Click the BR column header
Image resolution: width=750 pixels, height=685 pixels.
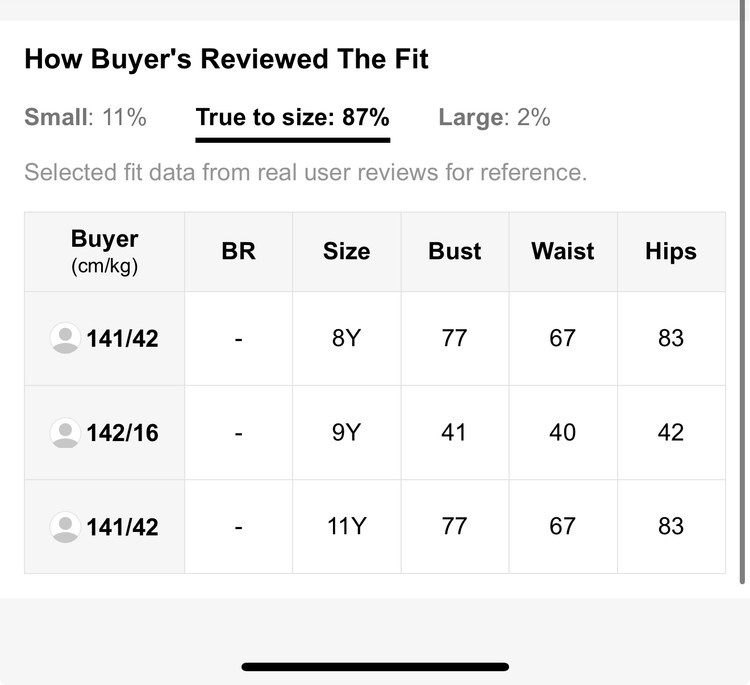[x=239, y=251]
